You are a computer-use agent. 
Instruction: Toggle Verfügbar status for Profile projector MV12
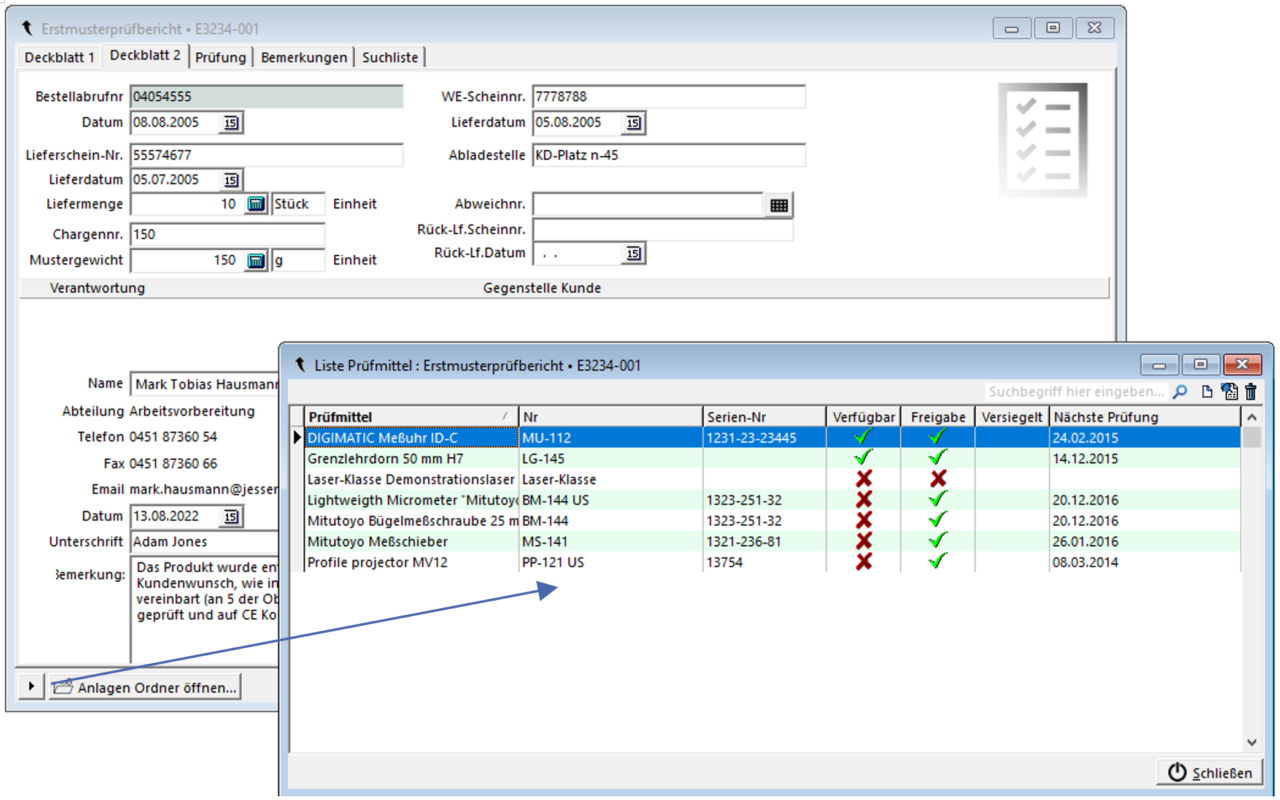click(x=864, y=562)
